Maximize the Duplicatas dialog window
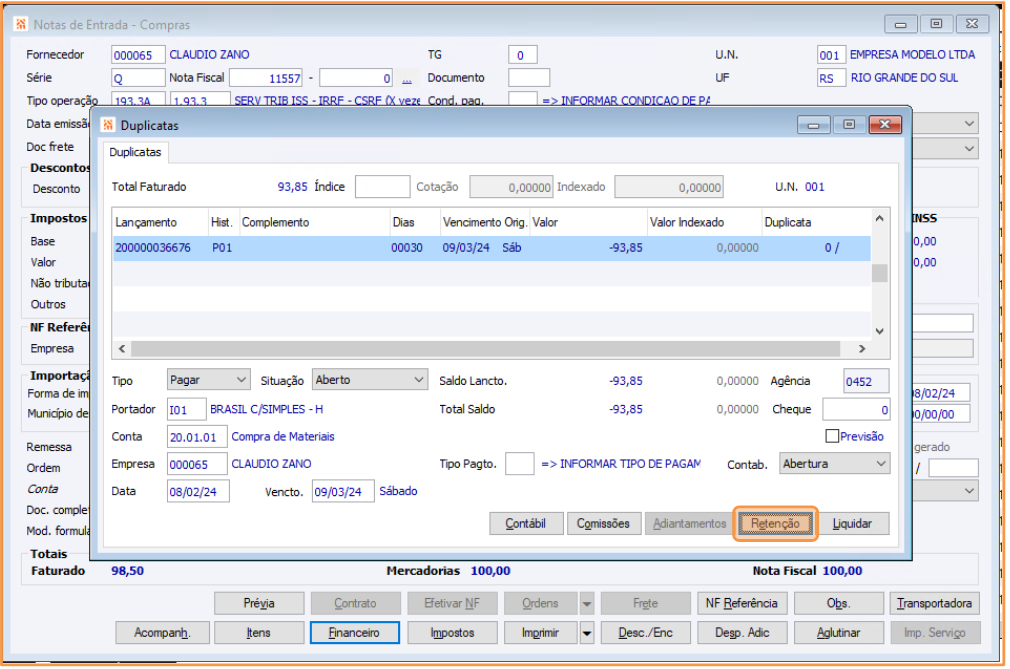This screenshot has height=669, width=1010. coord(849,125)
